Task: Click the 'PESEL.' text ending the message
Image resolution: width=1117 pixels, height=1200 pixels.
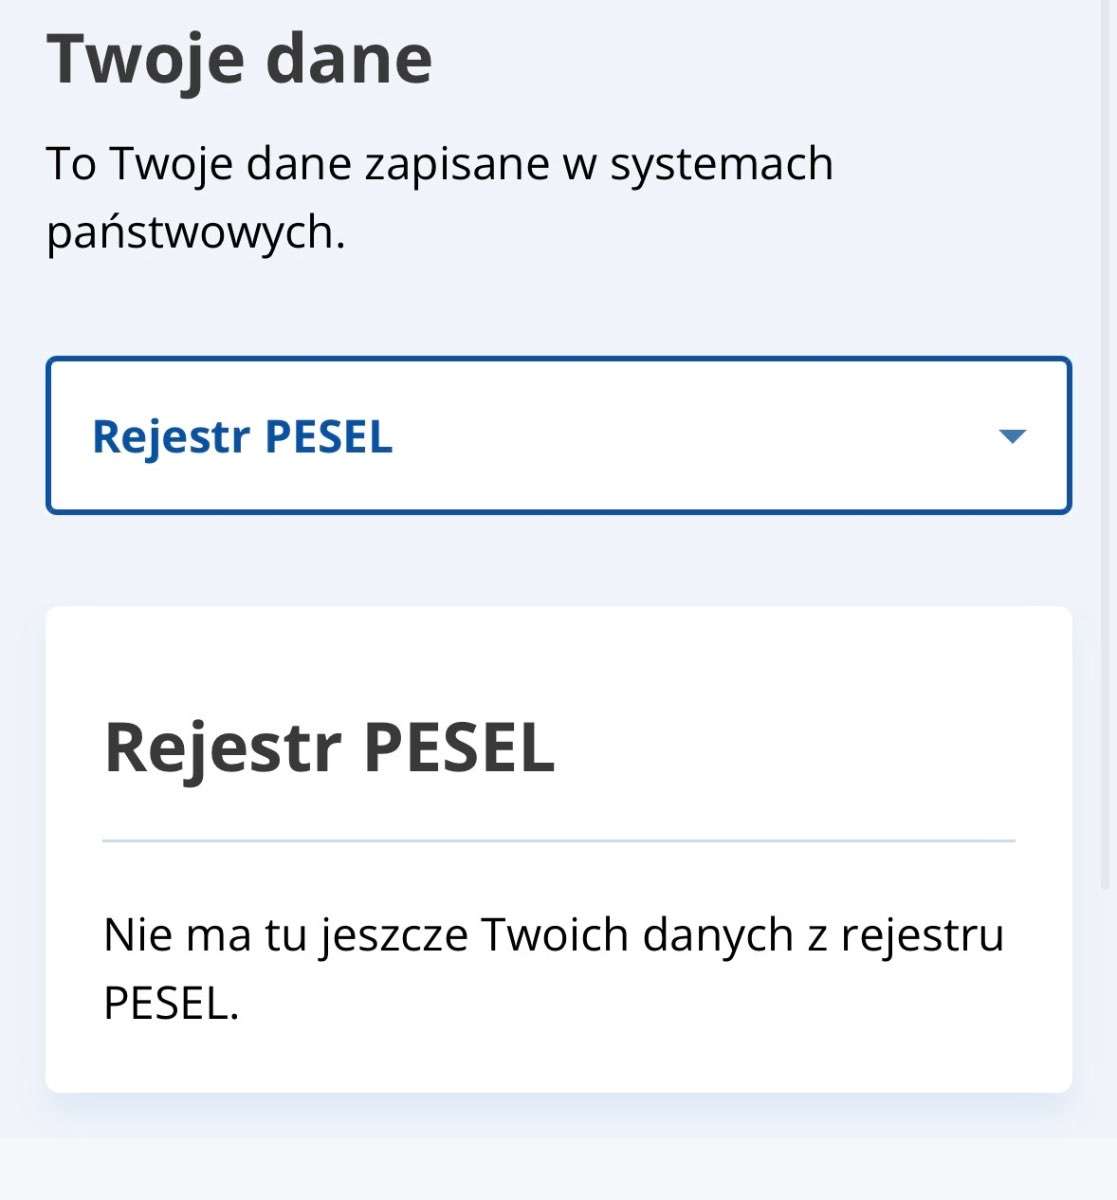Action: 171,1003
